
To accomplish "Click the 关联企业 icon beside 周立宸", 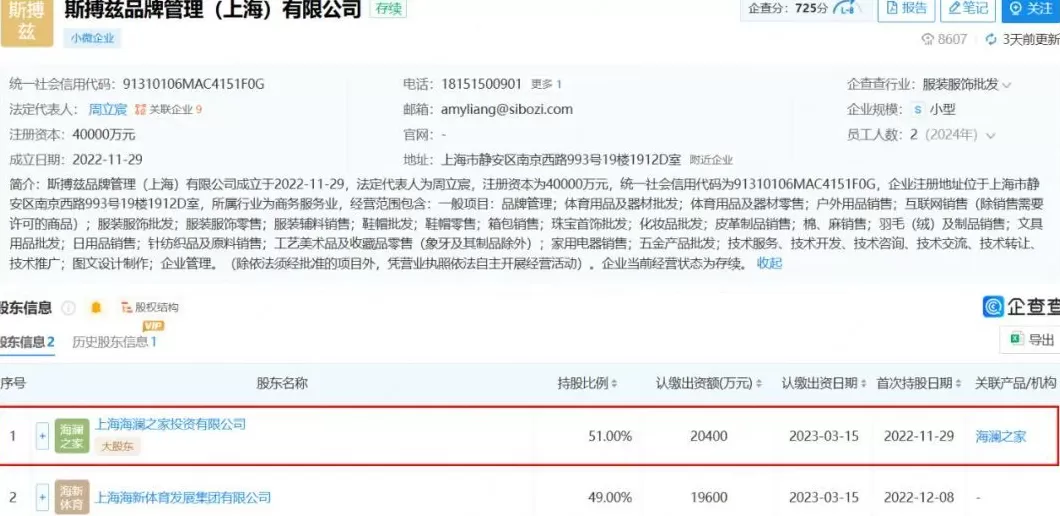I will pos(142,109).
